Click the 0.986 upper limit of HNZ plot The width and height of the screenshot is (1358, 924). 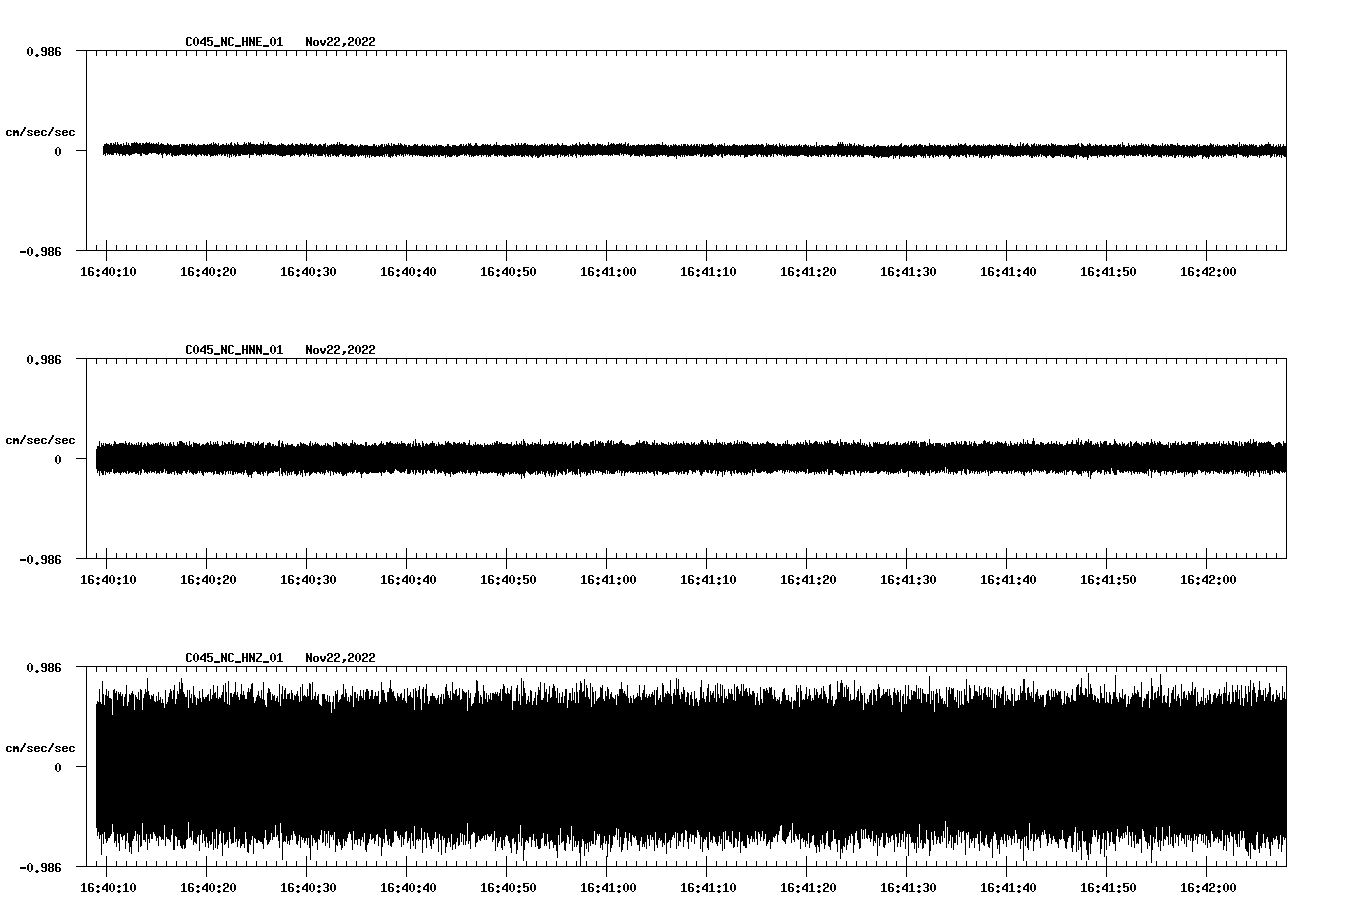click(x=44, y=667)
